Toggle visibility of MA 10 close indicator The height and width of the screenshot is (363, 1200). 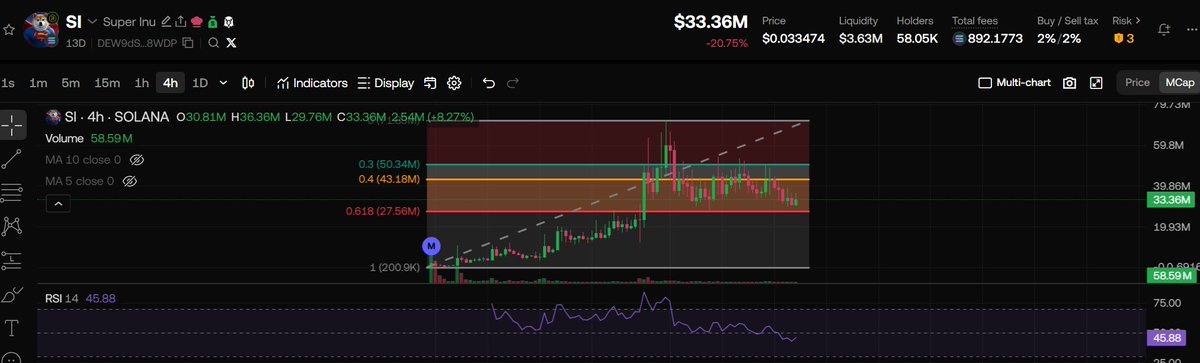pos(138,160)
